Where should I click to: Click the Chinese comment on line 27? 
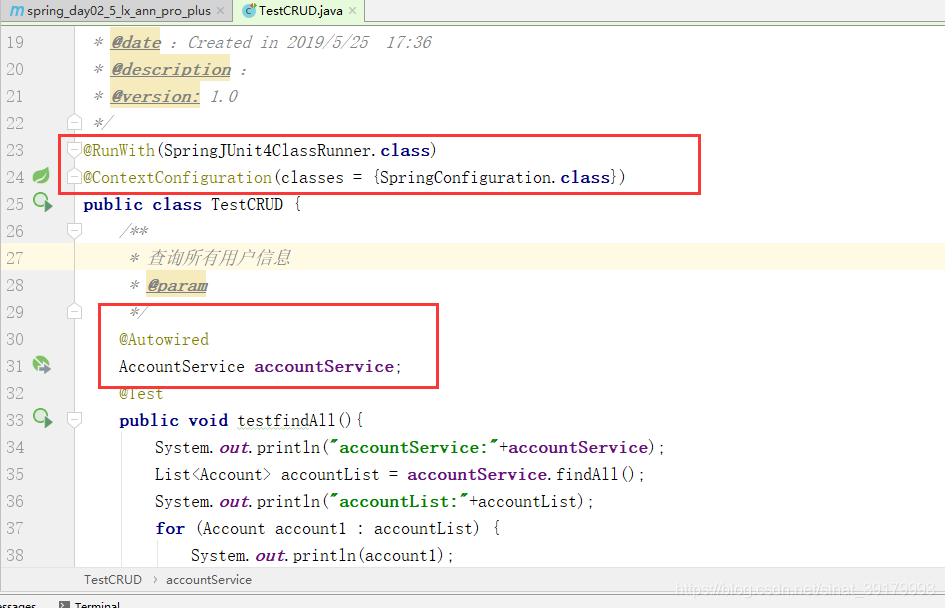pyautogui.click(x=219, y=258)
